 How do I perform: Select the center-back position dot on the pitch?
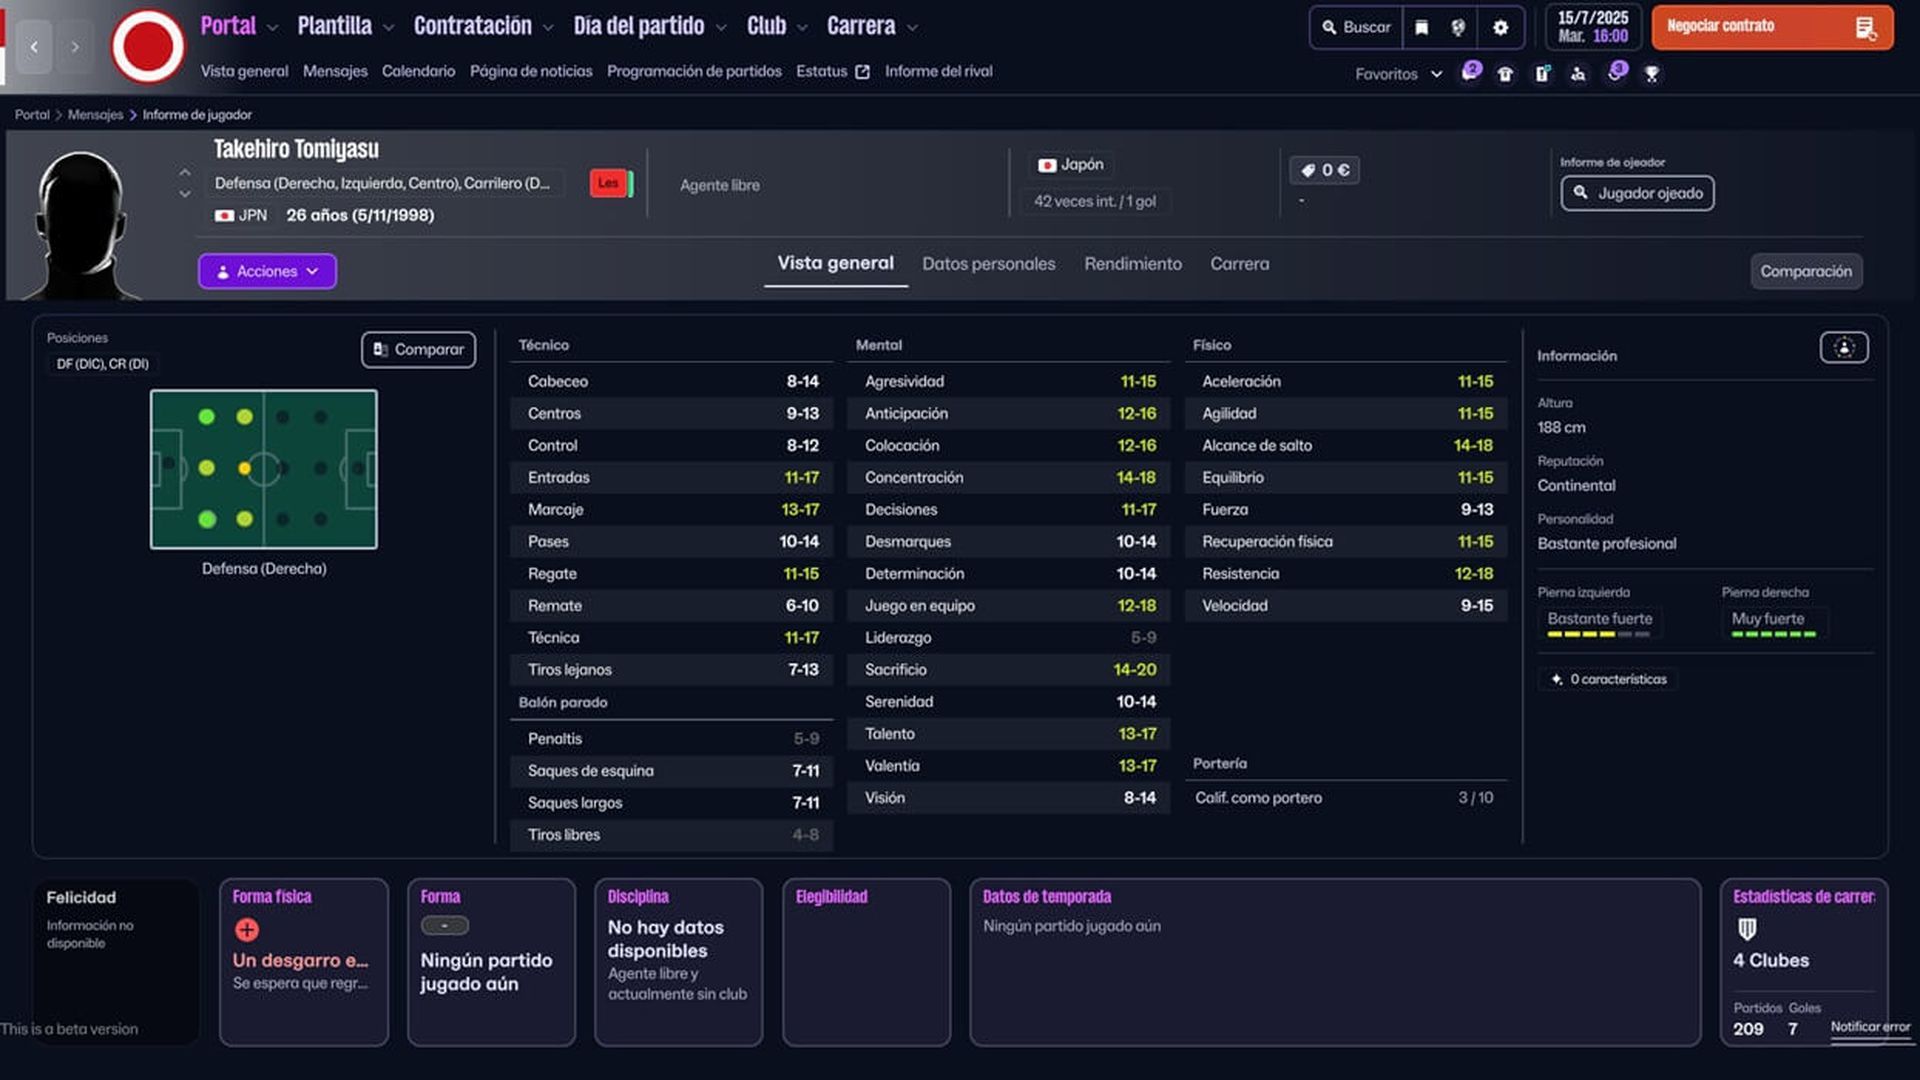click(207, 468)
